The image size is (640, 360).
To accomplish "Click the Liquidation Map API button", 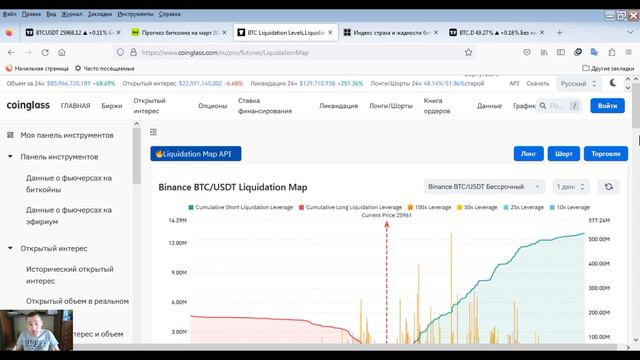I will (196, 154).
